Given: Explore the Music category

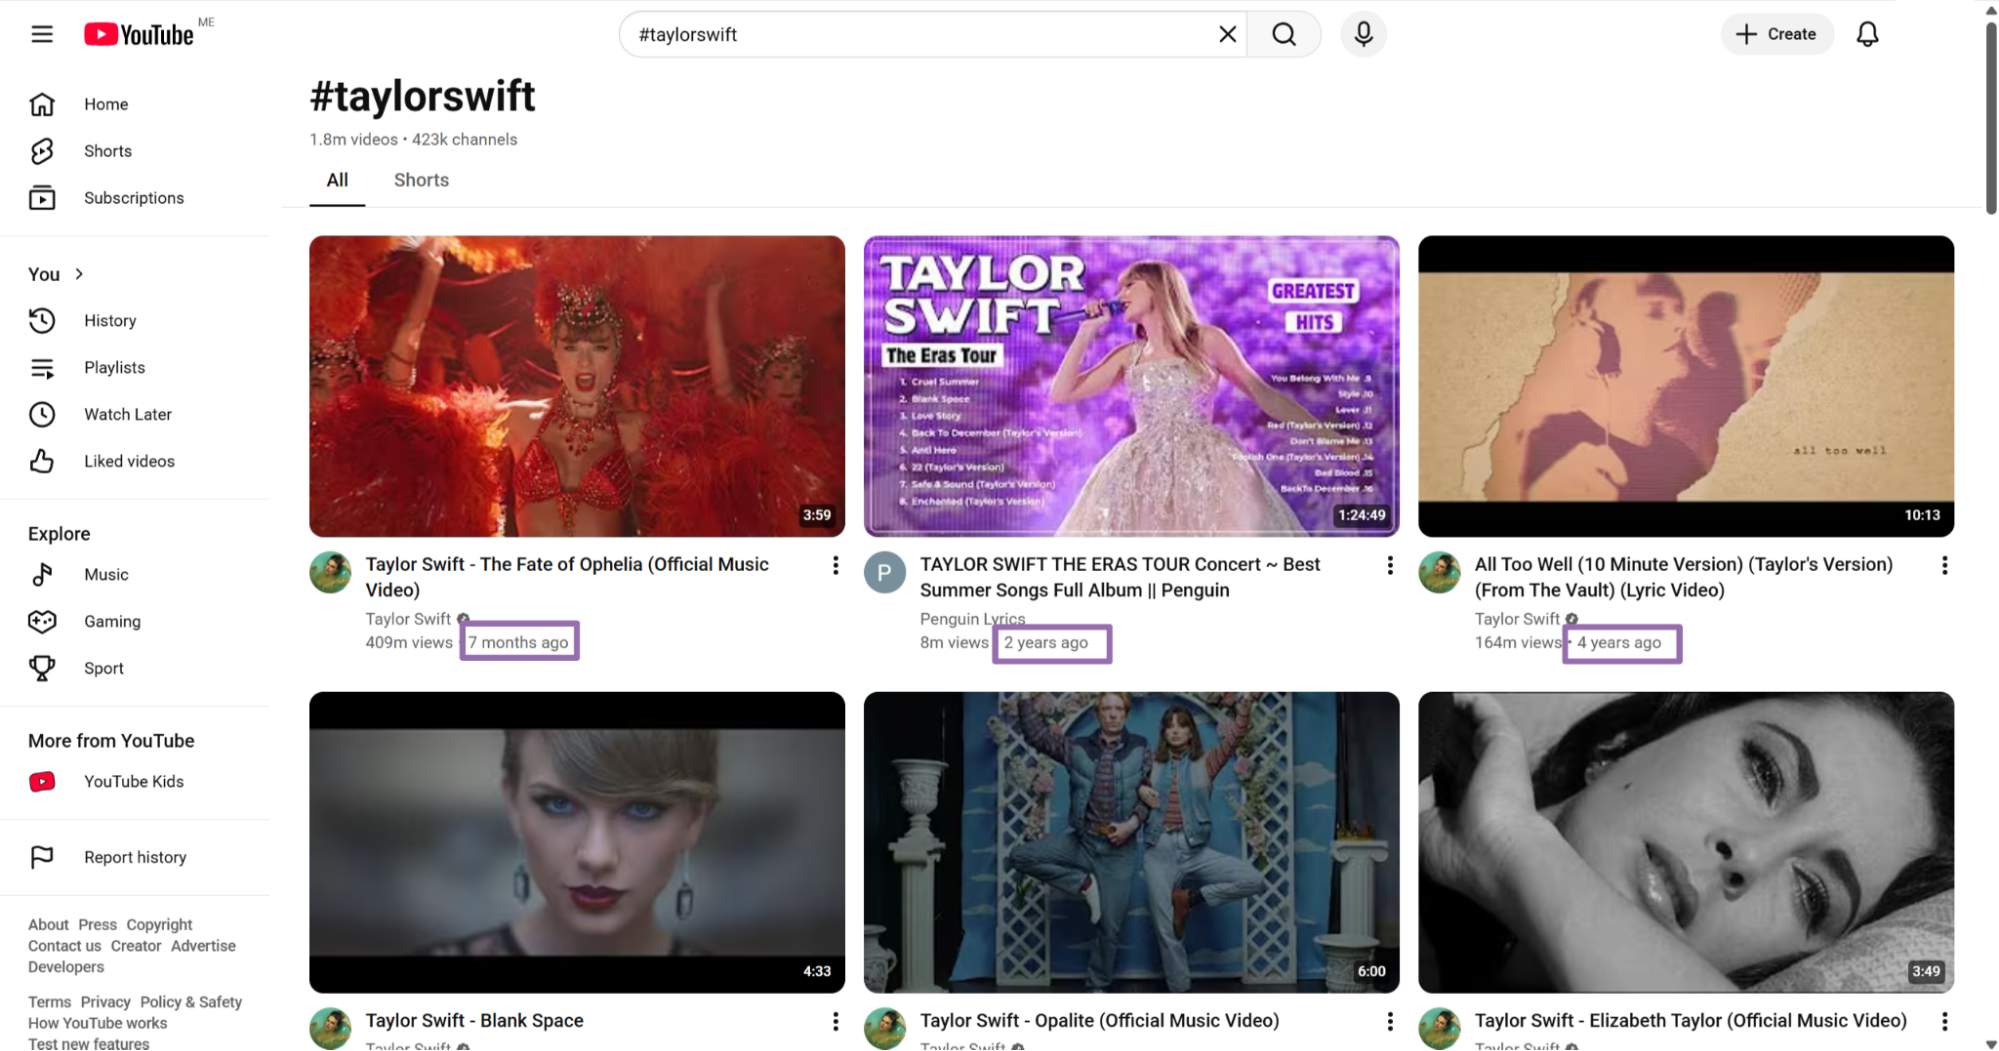Looking at the screenshot, I should [135, 575].
